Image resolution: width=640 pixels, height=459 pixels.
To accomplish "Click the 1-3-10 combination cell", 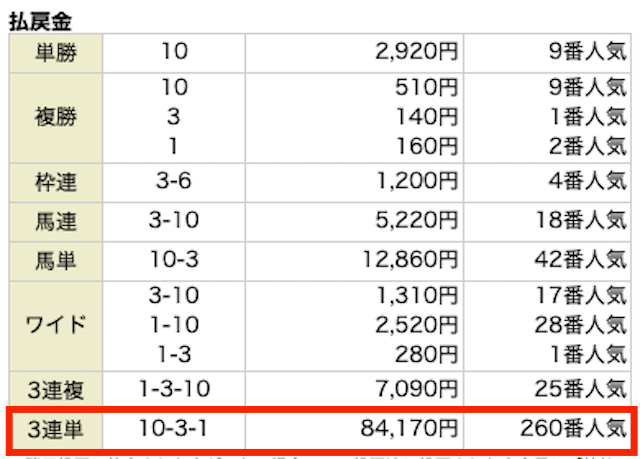I will tap(173, 389).
